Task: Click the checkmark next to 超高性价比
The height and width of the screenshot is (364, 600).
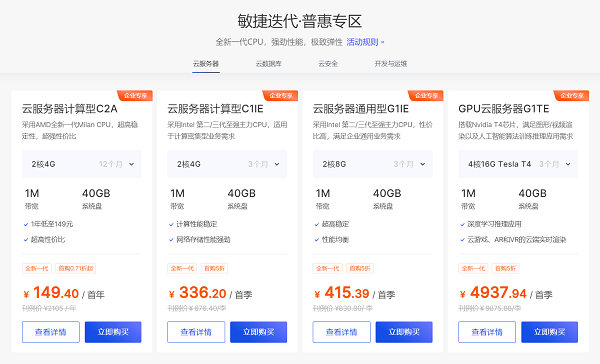Action: (26, 240)
